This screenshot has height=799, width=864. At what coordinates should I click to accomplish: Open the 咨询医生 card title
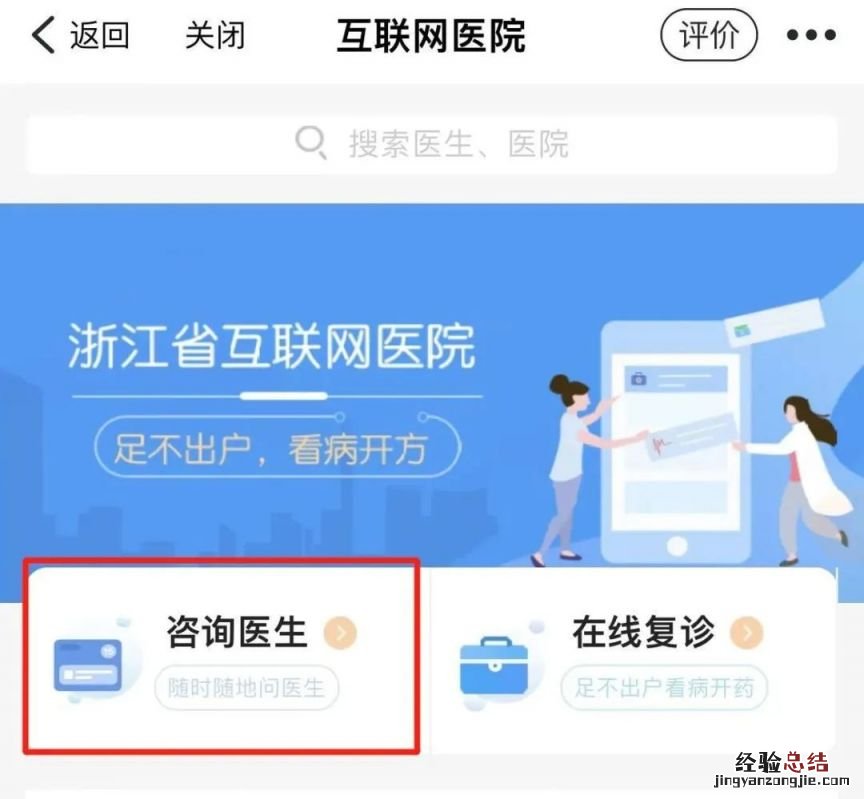pos(237,632)
